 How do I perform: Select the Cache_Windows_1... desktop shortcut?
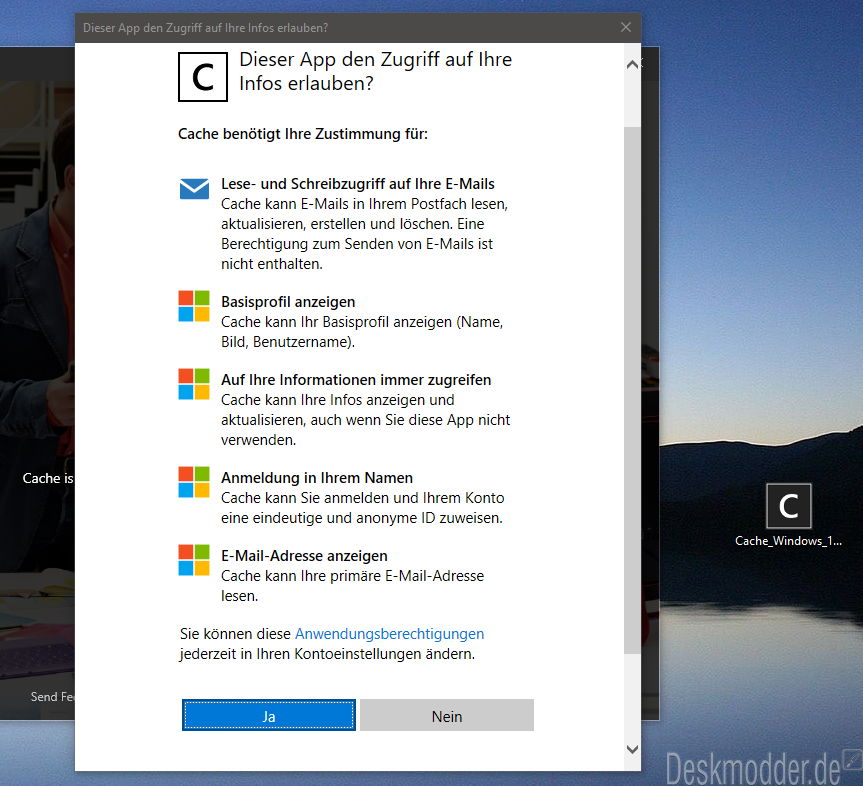788,515
